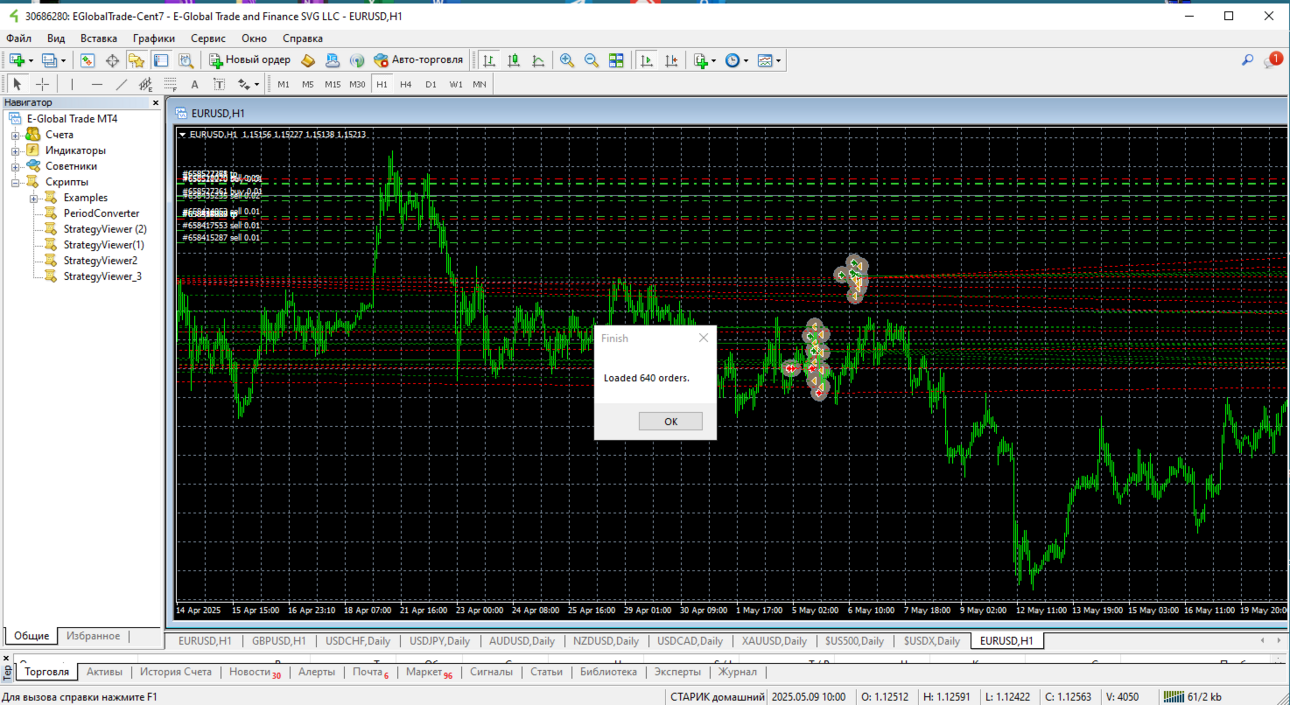Image resolution: width=1290 pixels, height=705 pixels.
Task: Open the Сервис menu
Action: [x=208, y=38]
